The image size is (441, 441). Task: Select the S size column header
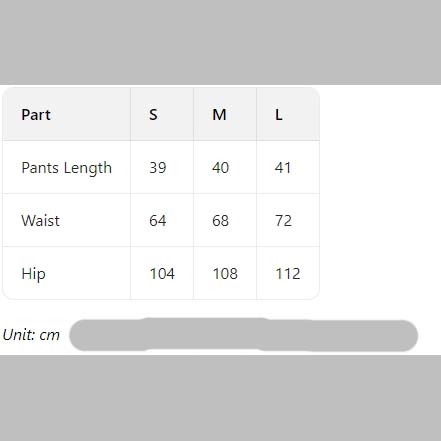tap(153, 115)
